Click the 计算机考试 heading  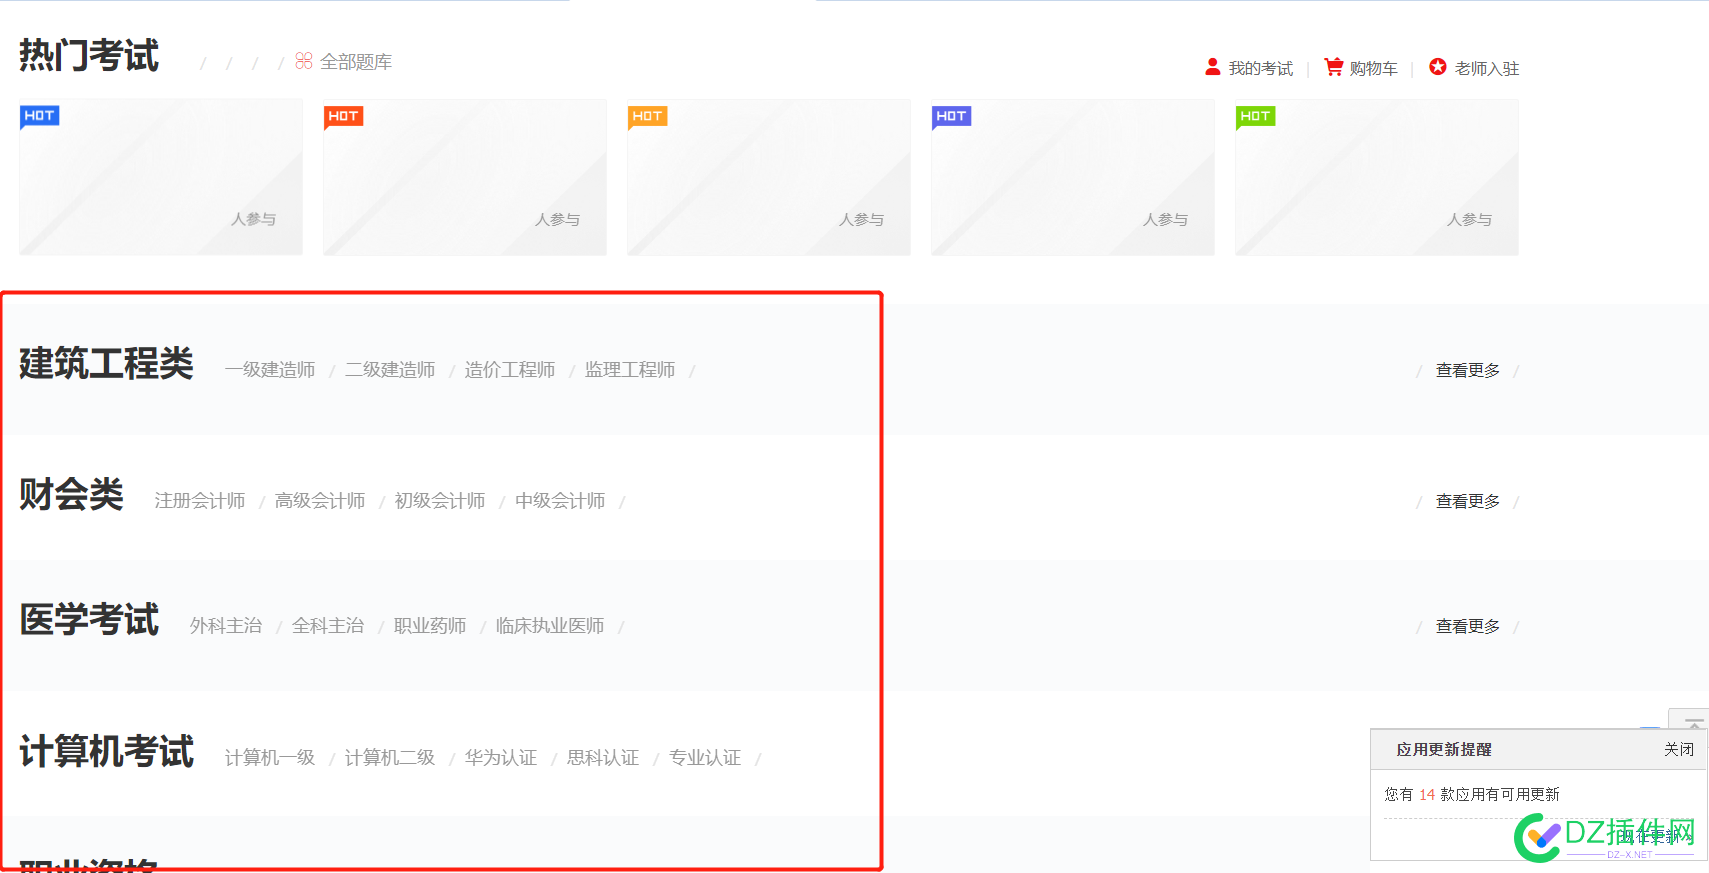106,752
